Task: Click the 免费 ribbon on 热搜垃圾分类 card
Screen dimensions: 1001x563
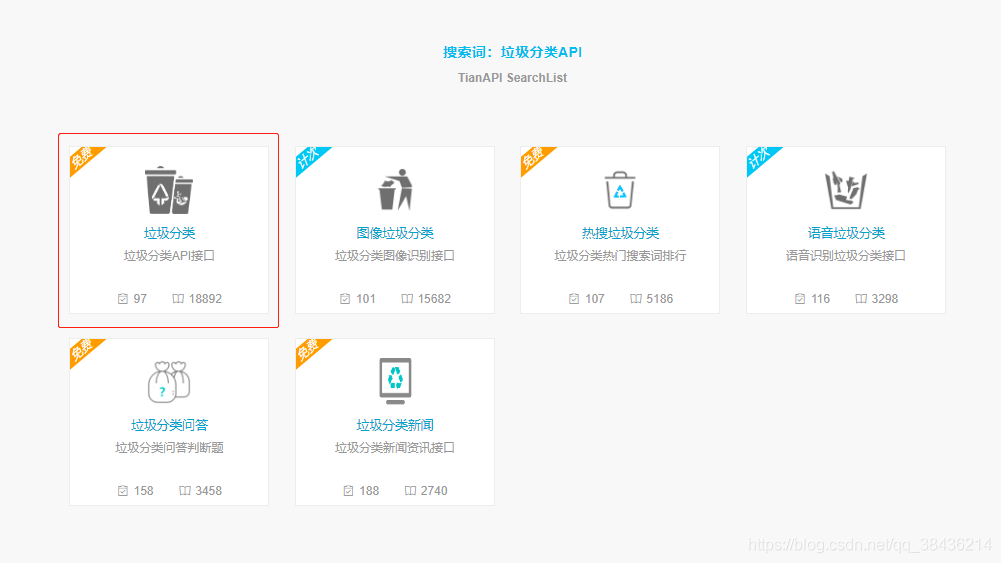Action: [x=534, y=158]
